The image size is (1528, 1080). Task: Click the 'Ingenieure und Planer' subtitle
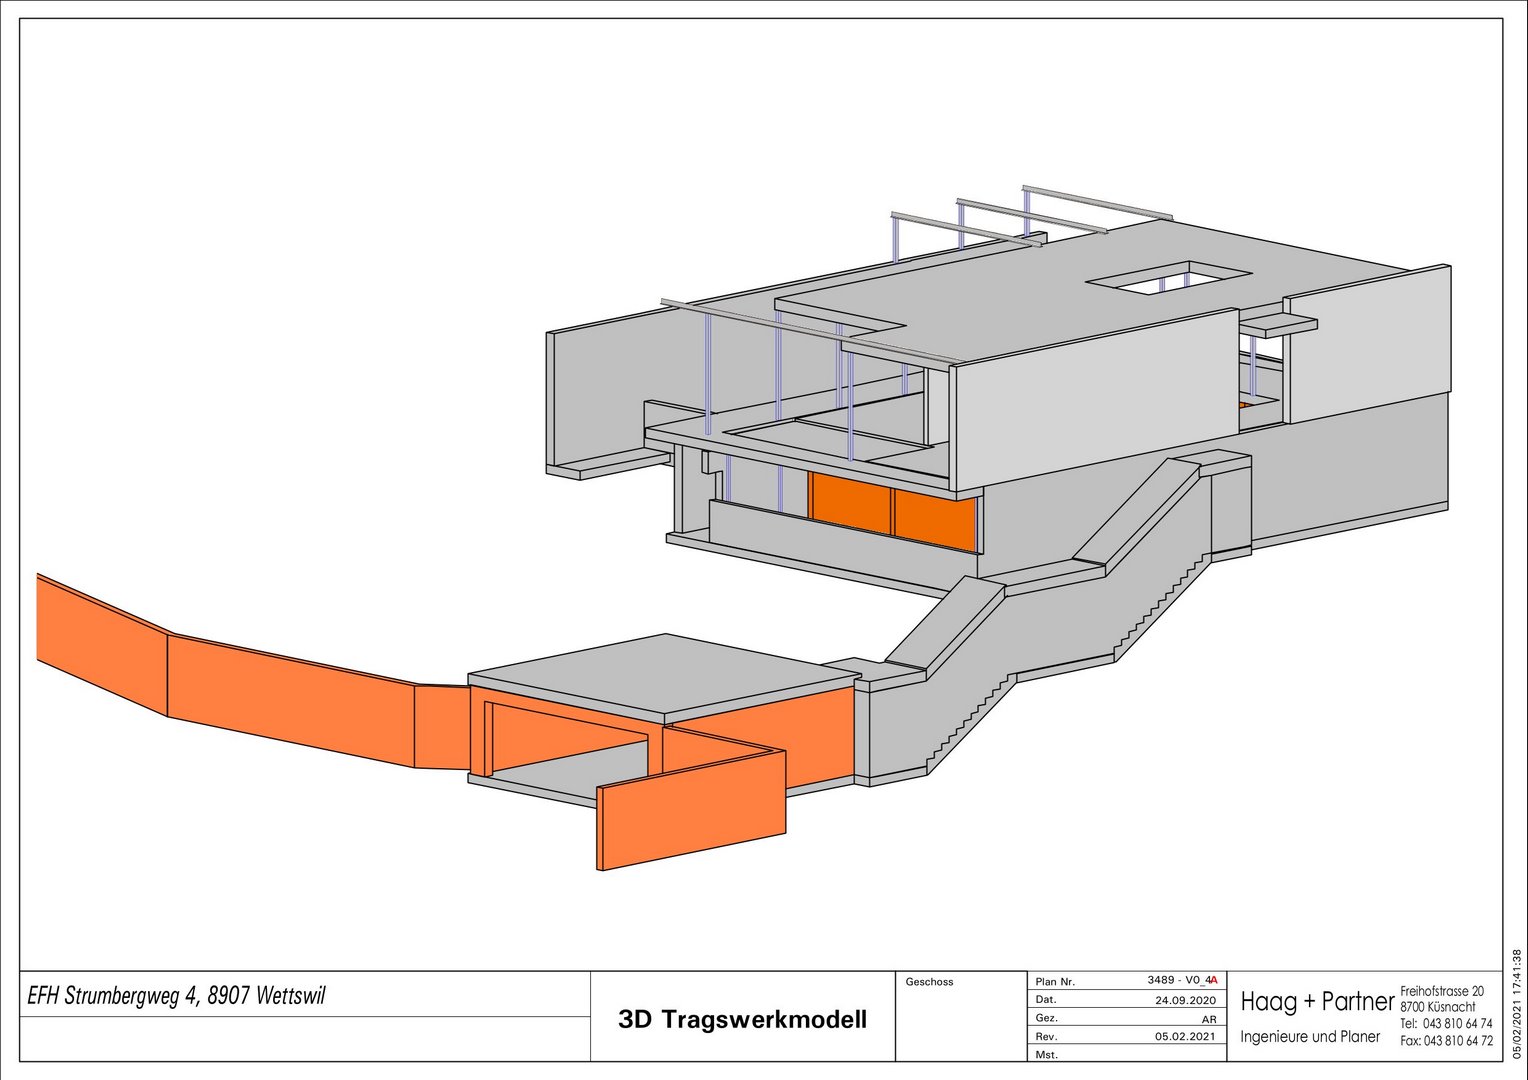pyautogui.click(x=1310, y=1037)
